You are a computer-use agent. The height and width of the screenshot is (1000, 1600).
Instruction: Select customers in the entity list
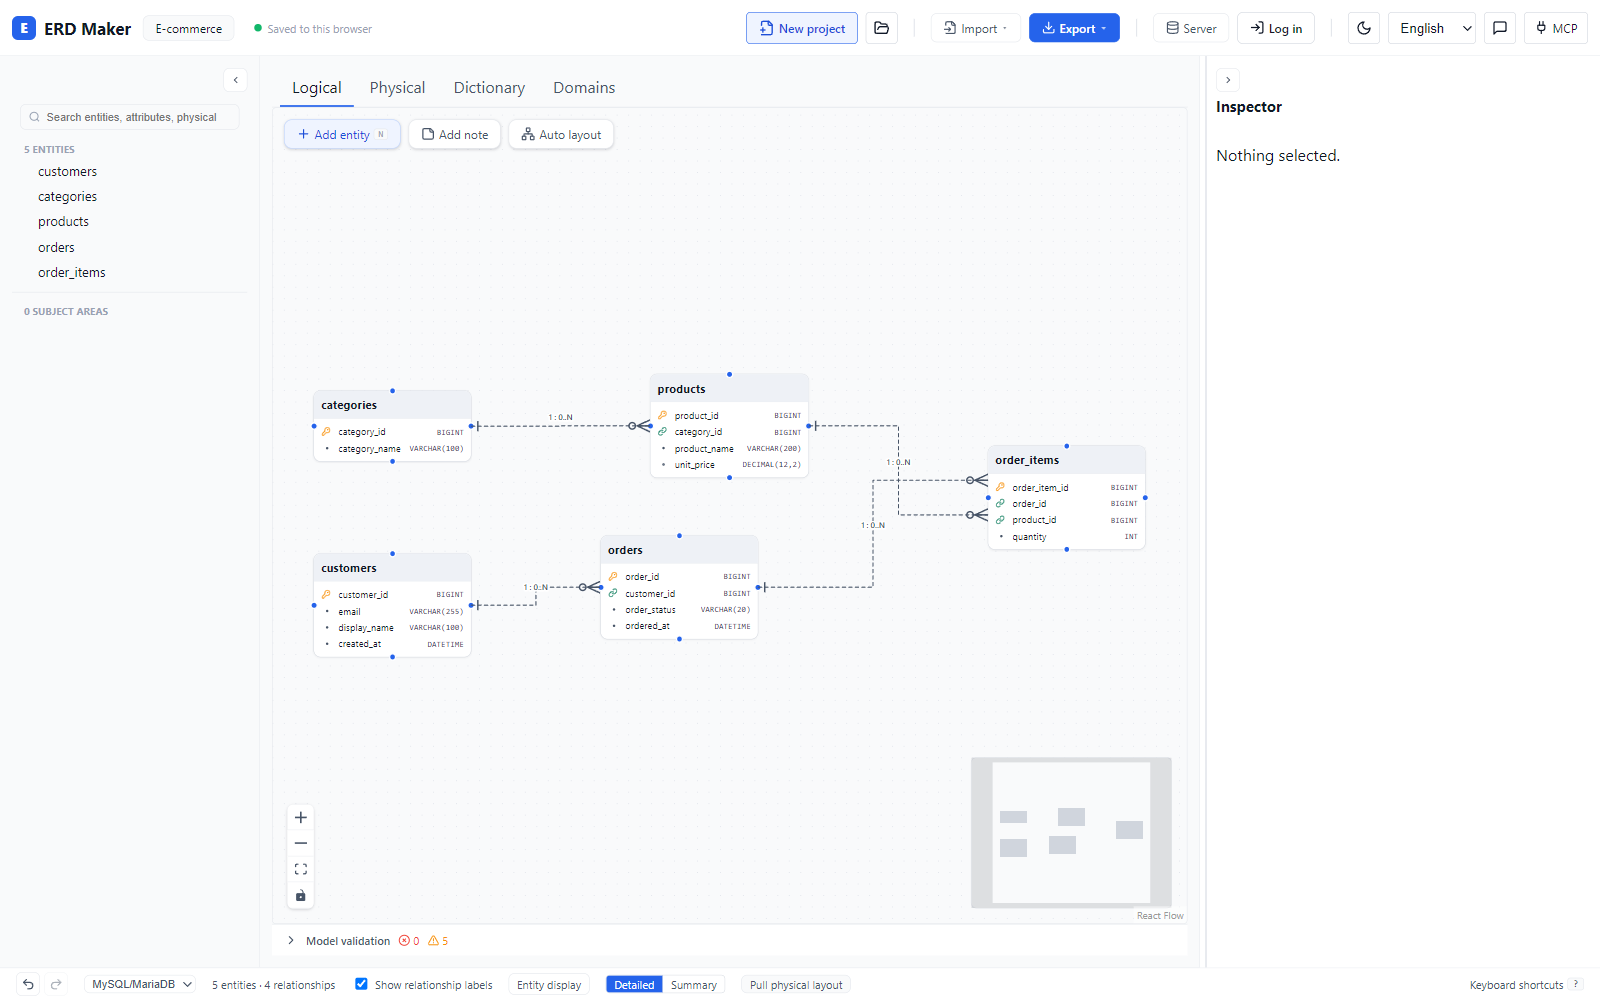[68, 172]
